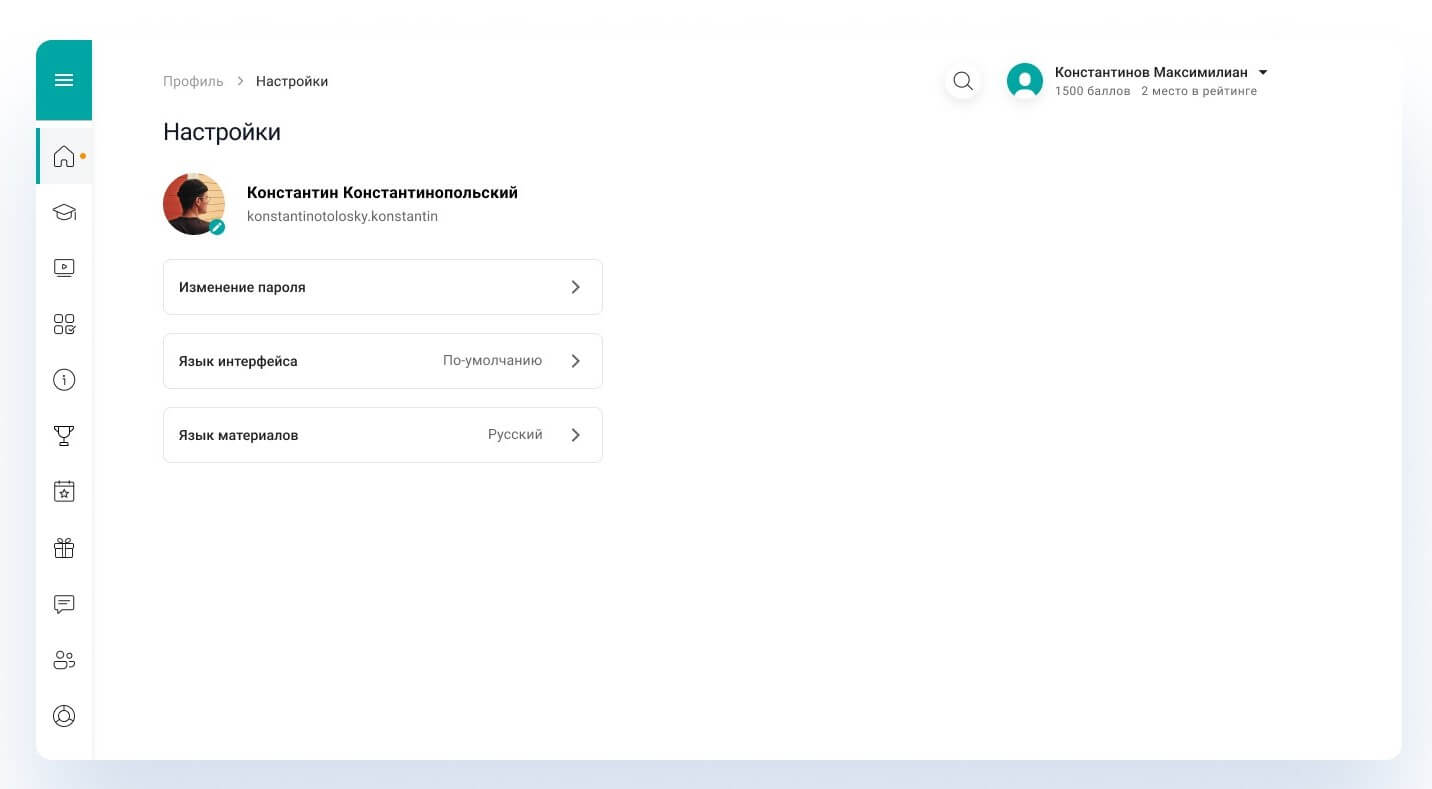
Task: Open events calendar star icon
Action: (x=64, y=492)
